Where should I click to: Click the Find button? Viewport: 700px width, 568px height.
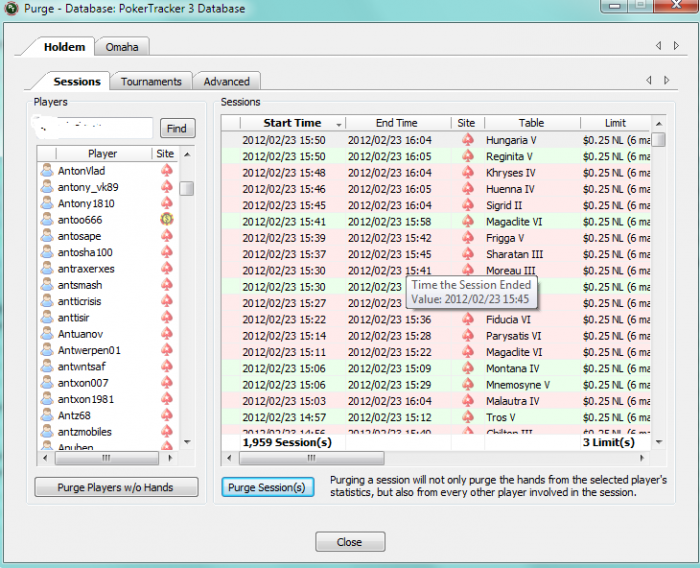pyautogui.click(x=177, y=129)
